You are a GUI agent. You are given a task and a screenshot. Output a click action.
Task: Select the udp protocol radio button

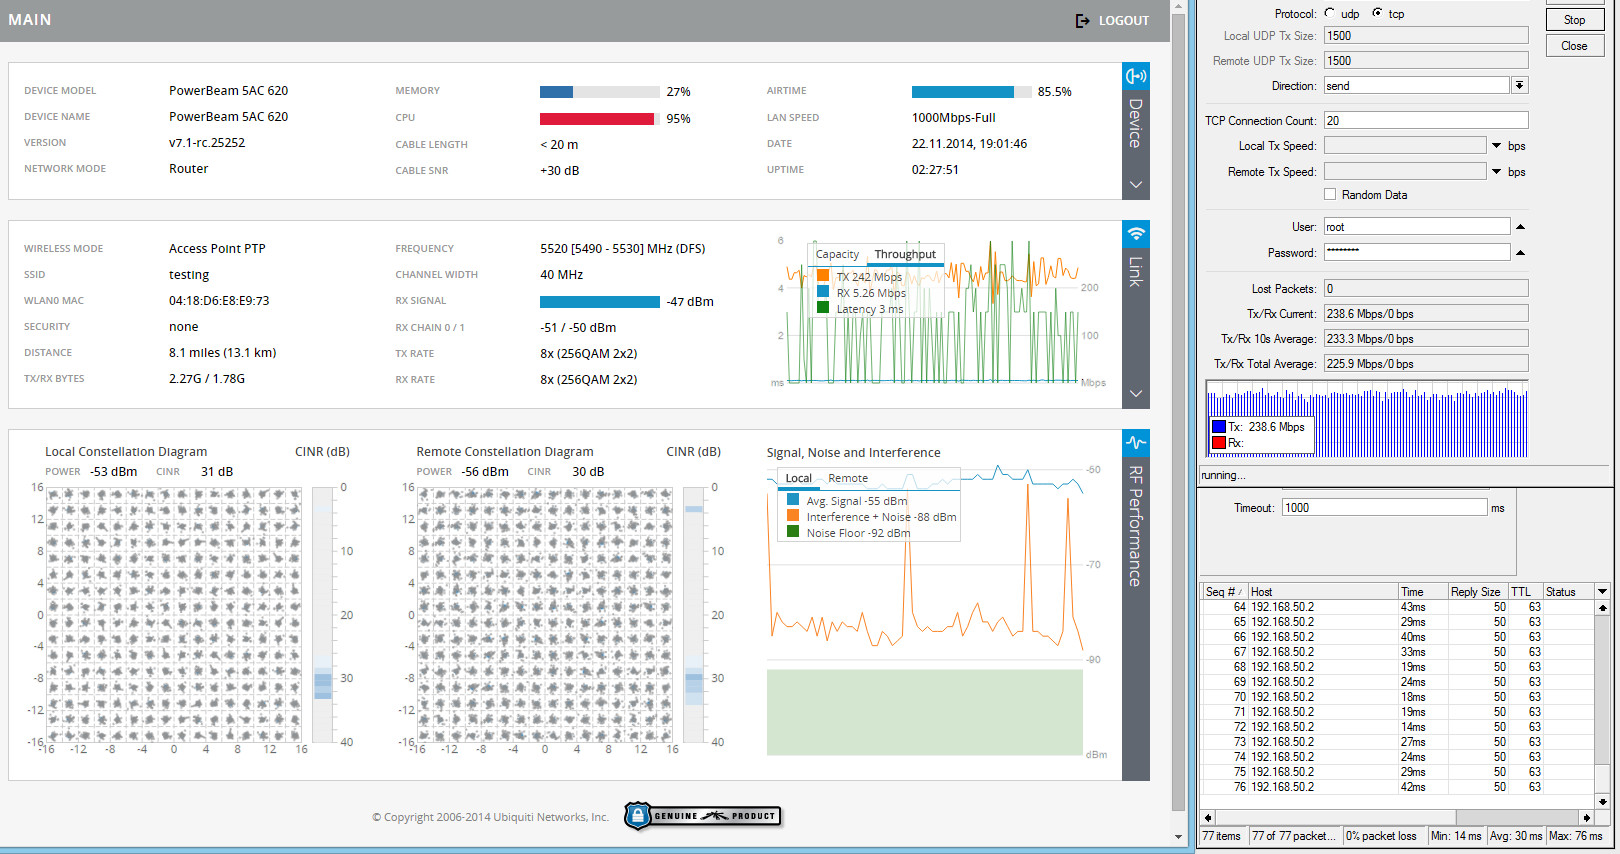click(x=1330, y=13)
